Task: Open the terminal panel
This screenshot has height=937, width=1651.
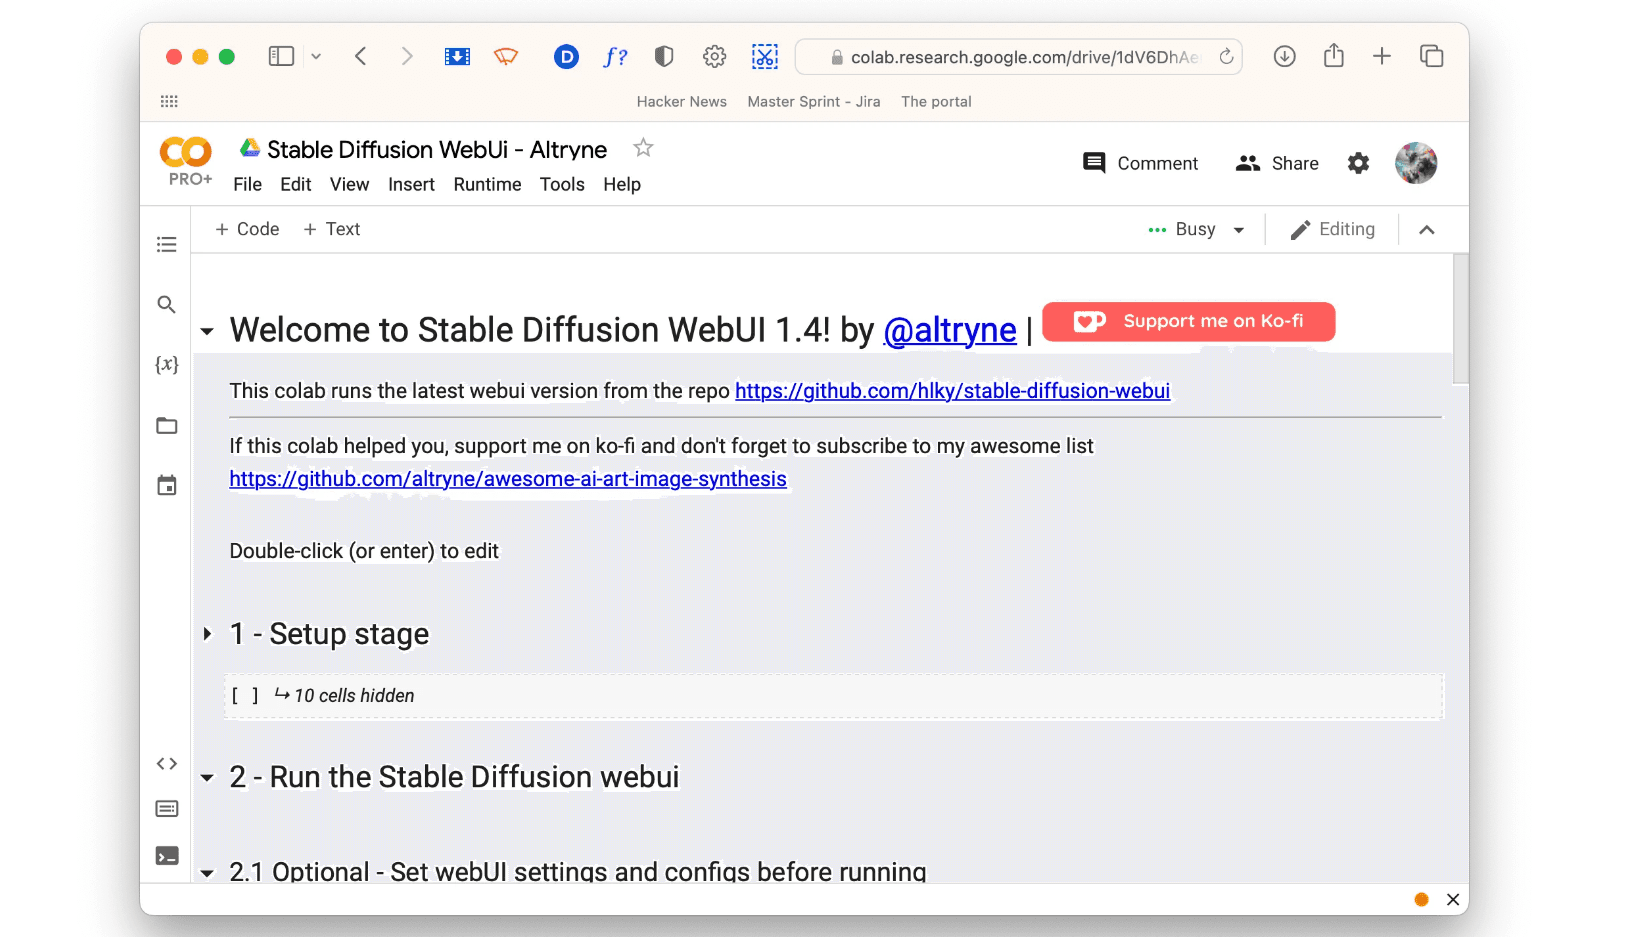Action: (x=167, y=856)
